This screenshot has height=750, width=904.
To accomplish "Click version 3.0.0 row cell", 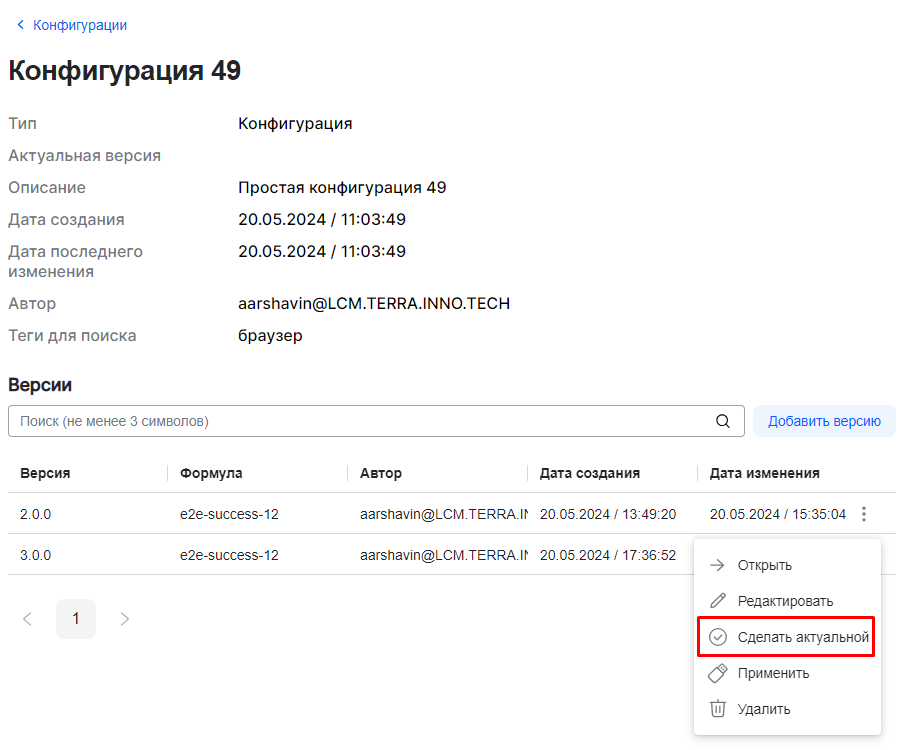I will click(x=35, y=555).
